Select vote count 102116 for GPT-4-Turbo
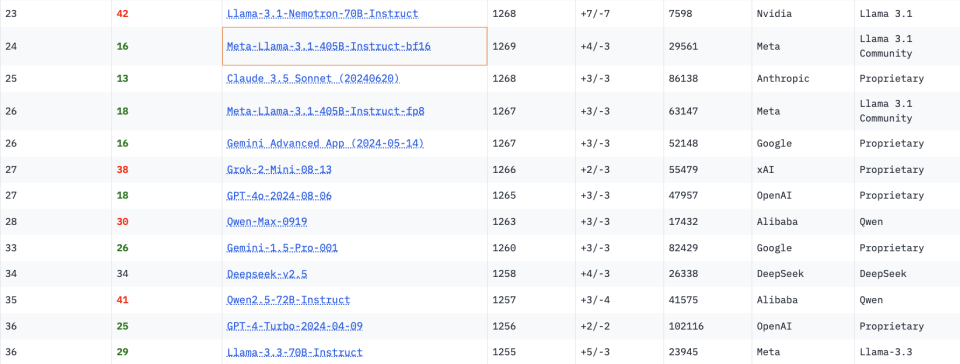The image size is (960, 364). tap(686, 326)
